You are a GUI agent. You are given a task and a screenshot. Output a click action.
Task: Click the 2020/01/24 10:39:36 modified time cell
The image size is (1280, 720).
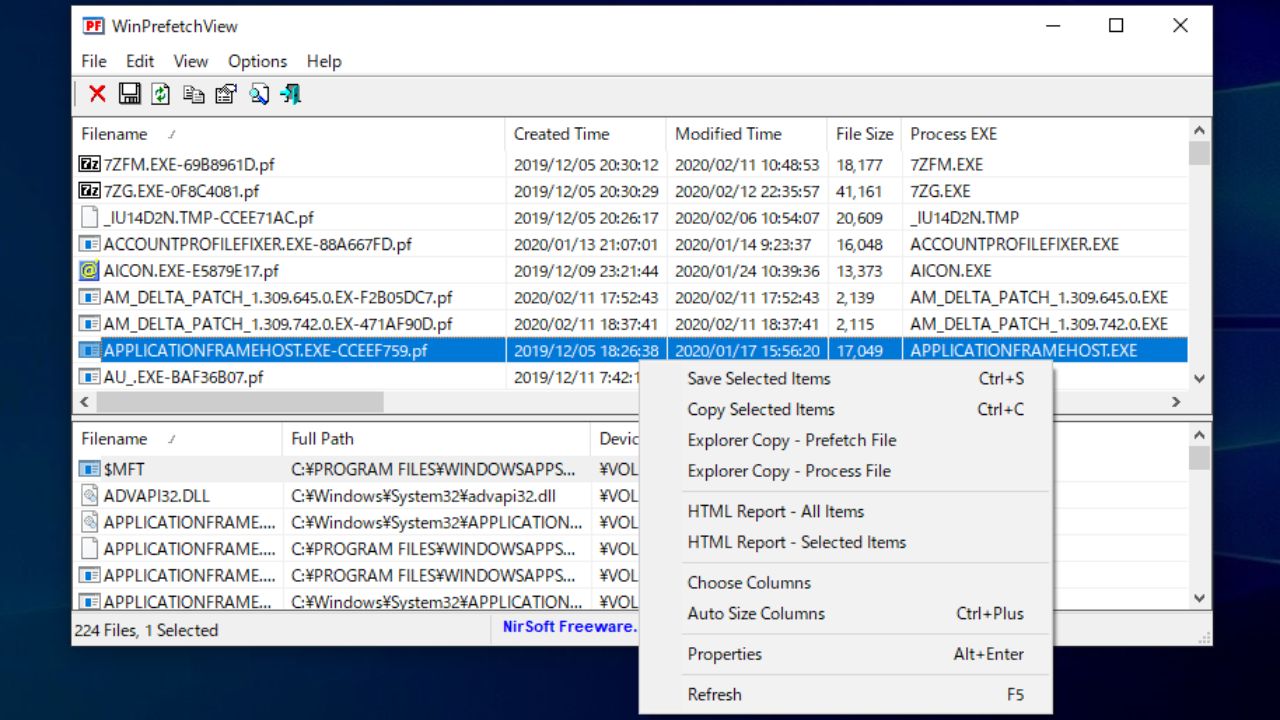[747, 271]
